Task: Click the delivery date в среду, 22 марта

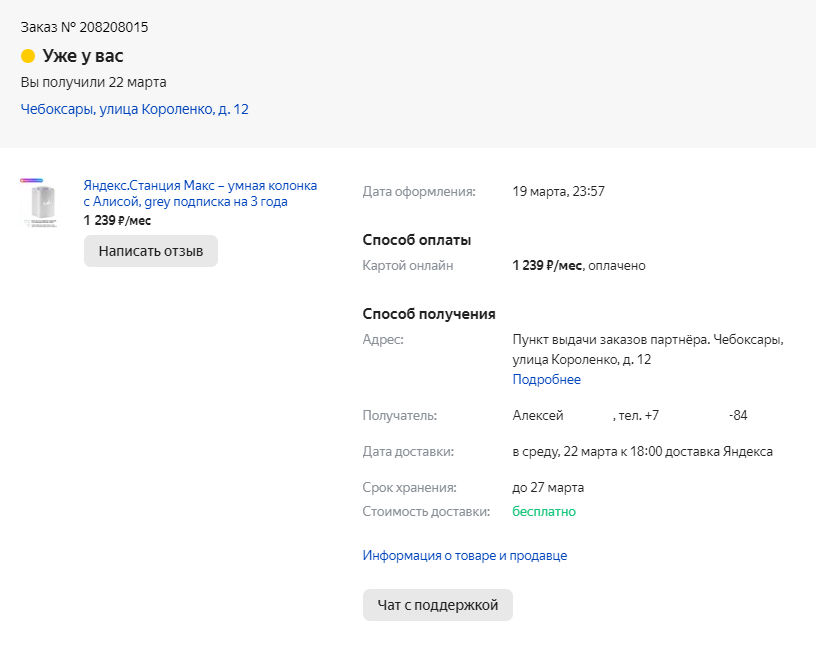Action: pyautogui.click(x=565, y=452)
